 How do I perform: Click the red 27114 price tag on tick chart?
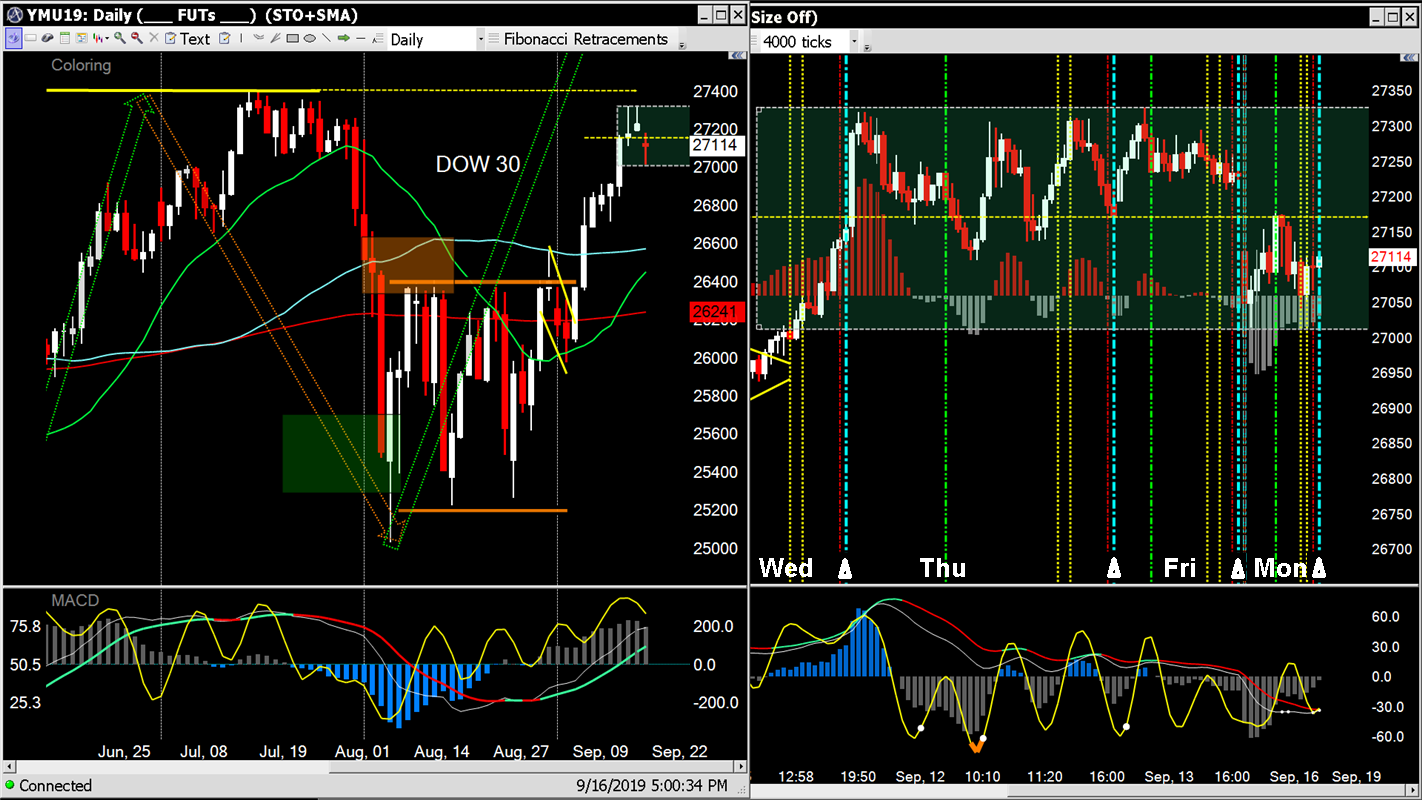(x=1392, y=257)
